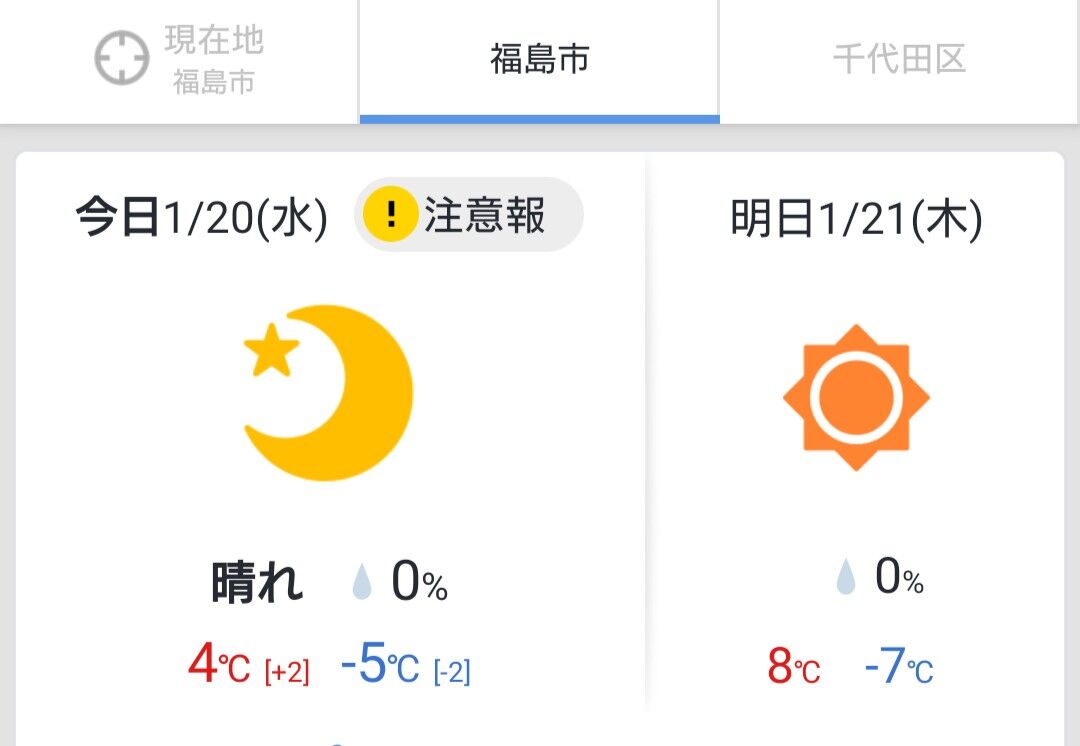
Task: Tap tomorrow's low temperature -7℃
Action: (898, 666)
